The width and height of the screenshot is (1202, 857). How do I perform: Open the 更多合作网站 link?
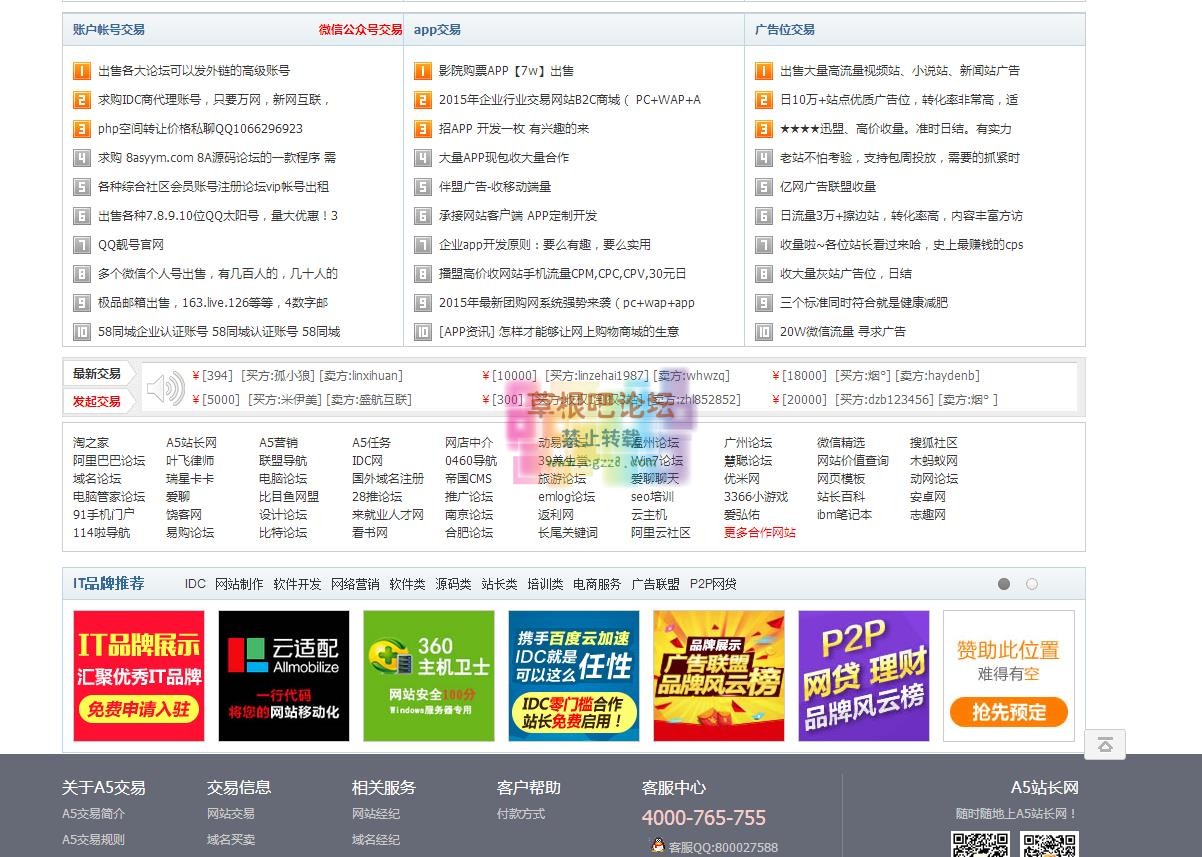coord(759,533)
